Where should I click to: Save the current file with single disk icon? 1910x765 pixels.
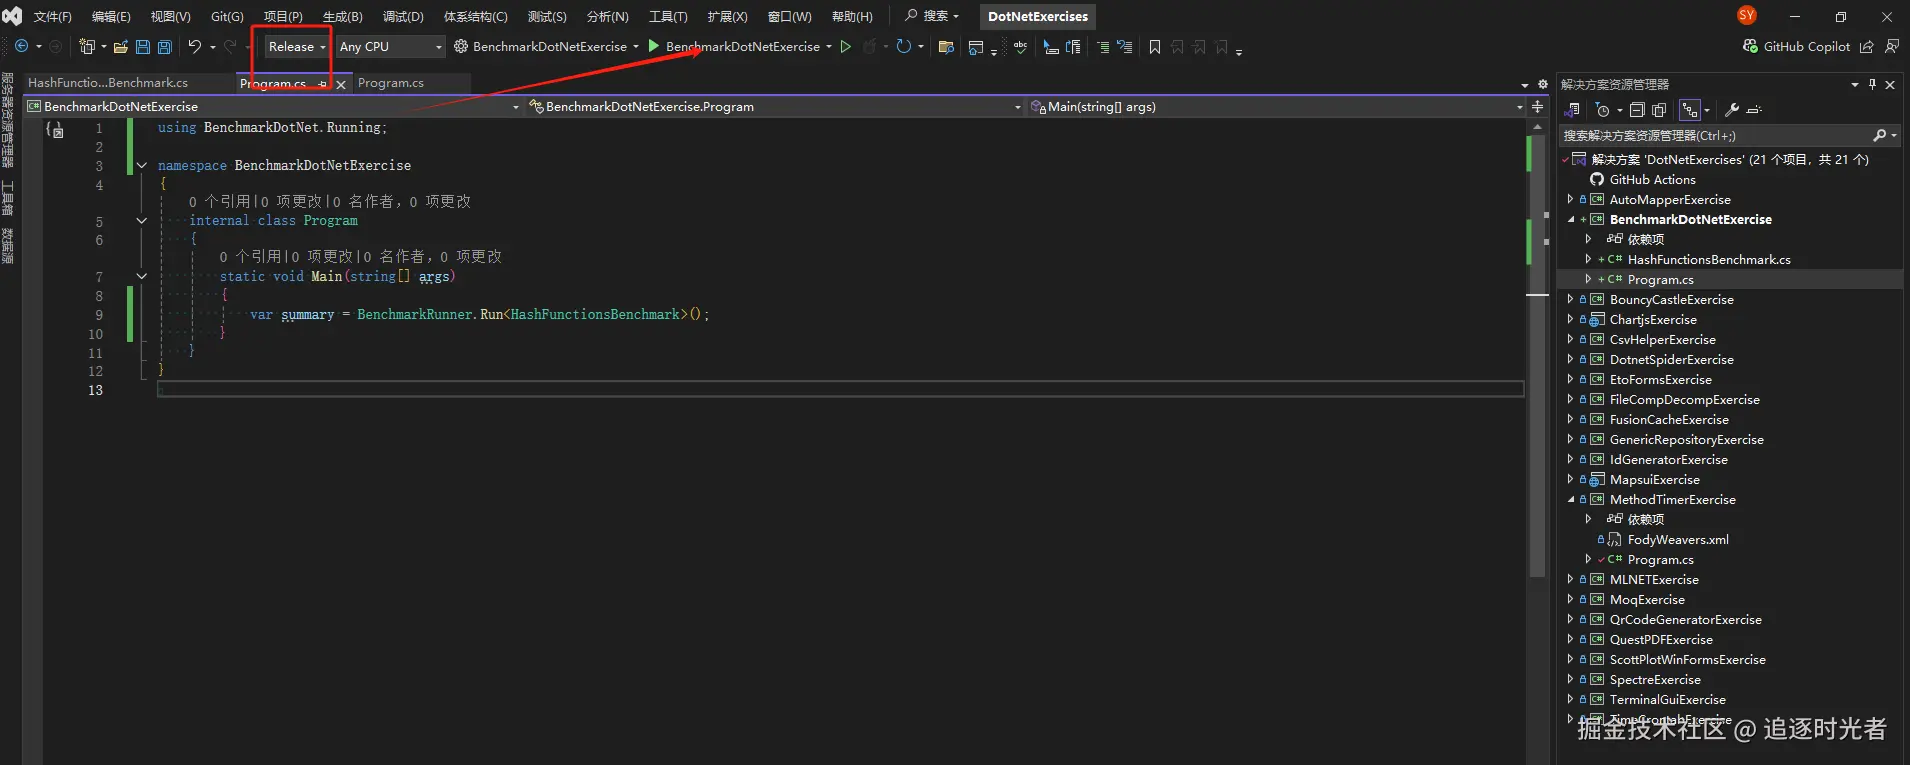pyautogui.click(x=143, y=47)
